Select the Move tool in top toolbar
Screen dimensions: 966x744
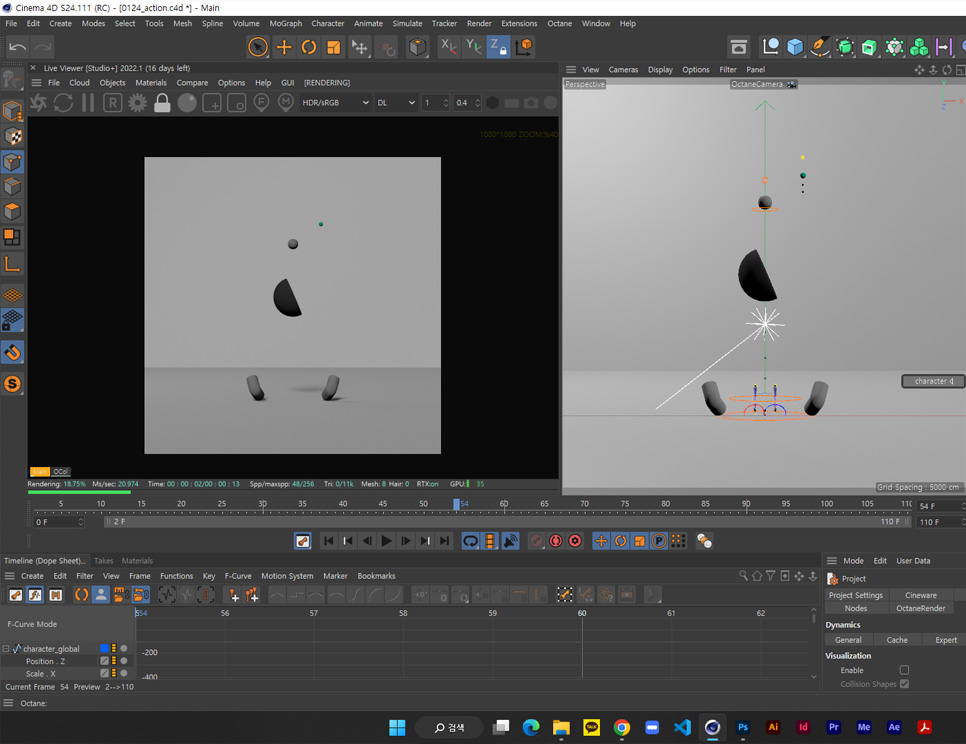point(283,47)
